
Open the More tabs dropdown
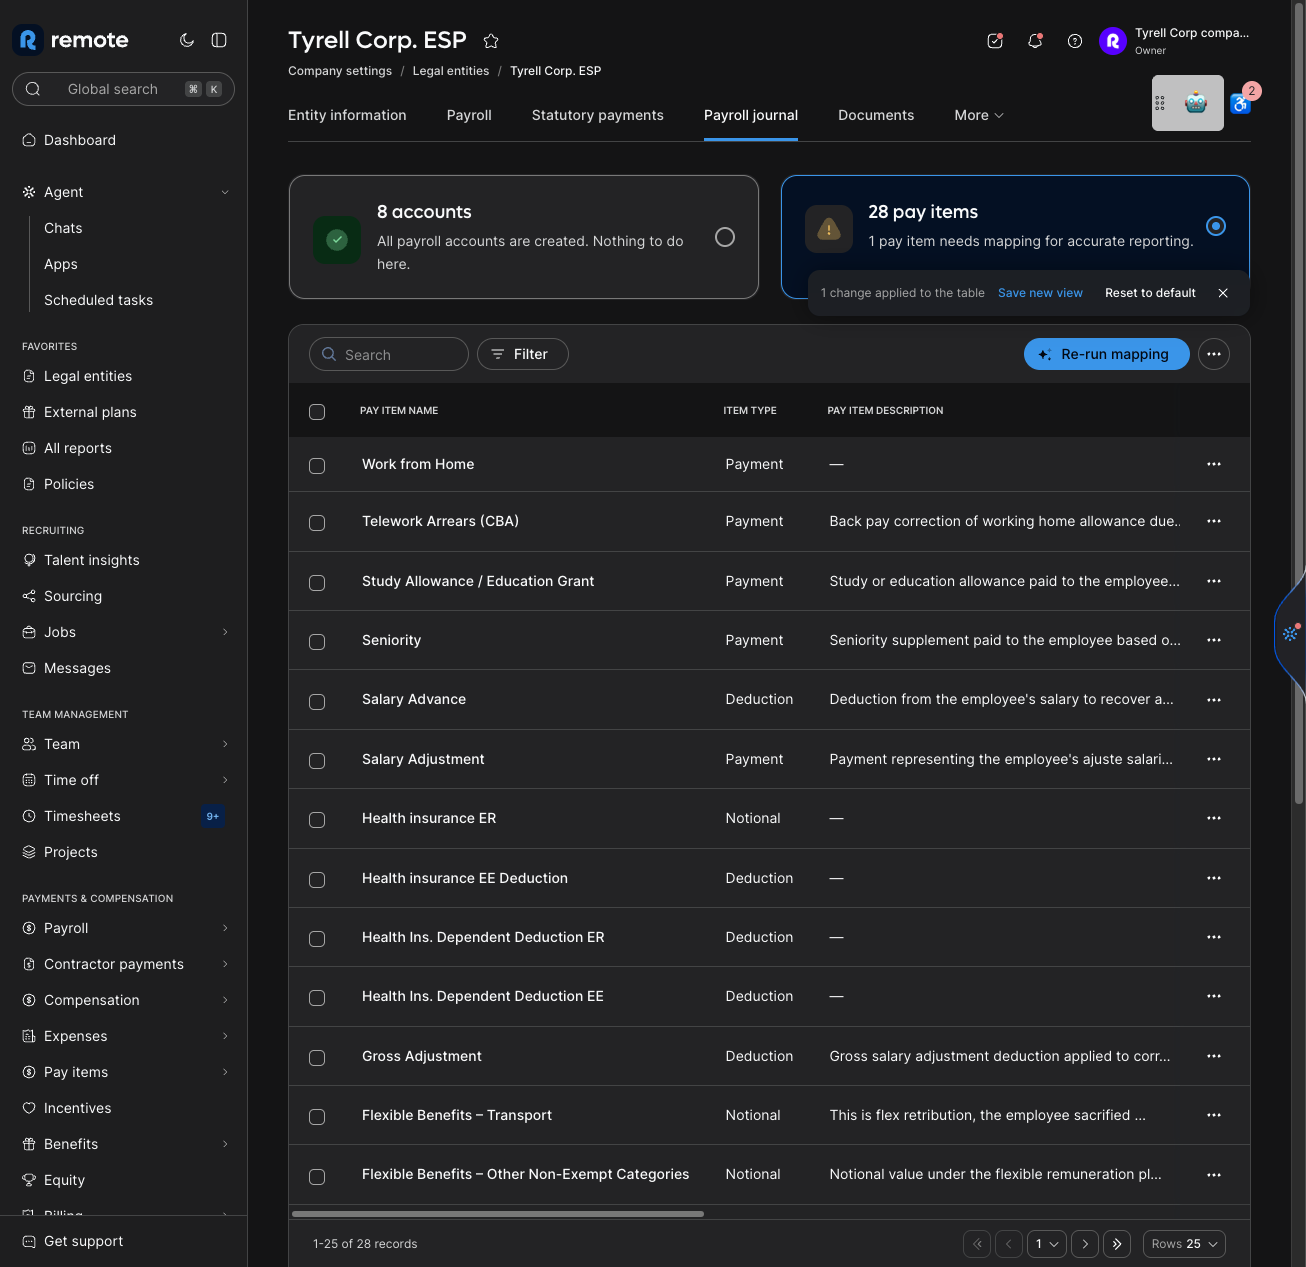point(979,115)
